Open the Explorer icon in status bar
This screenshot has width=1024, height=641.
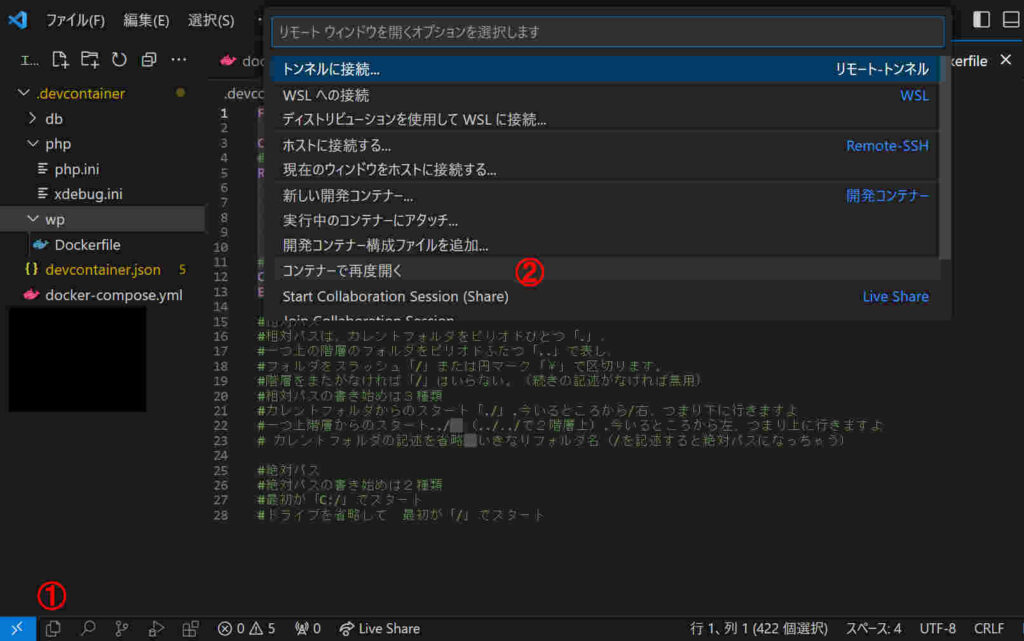pos(54,629)
